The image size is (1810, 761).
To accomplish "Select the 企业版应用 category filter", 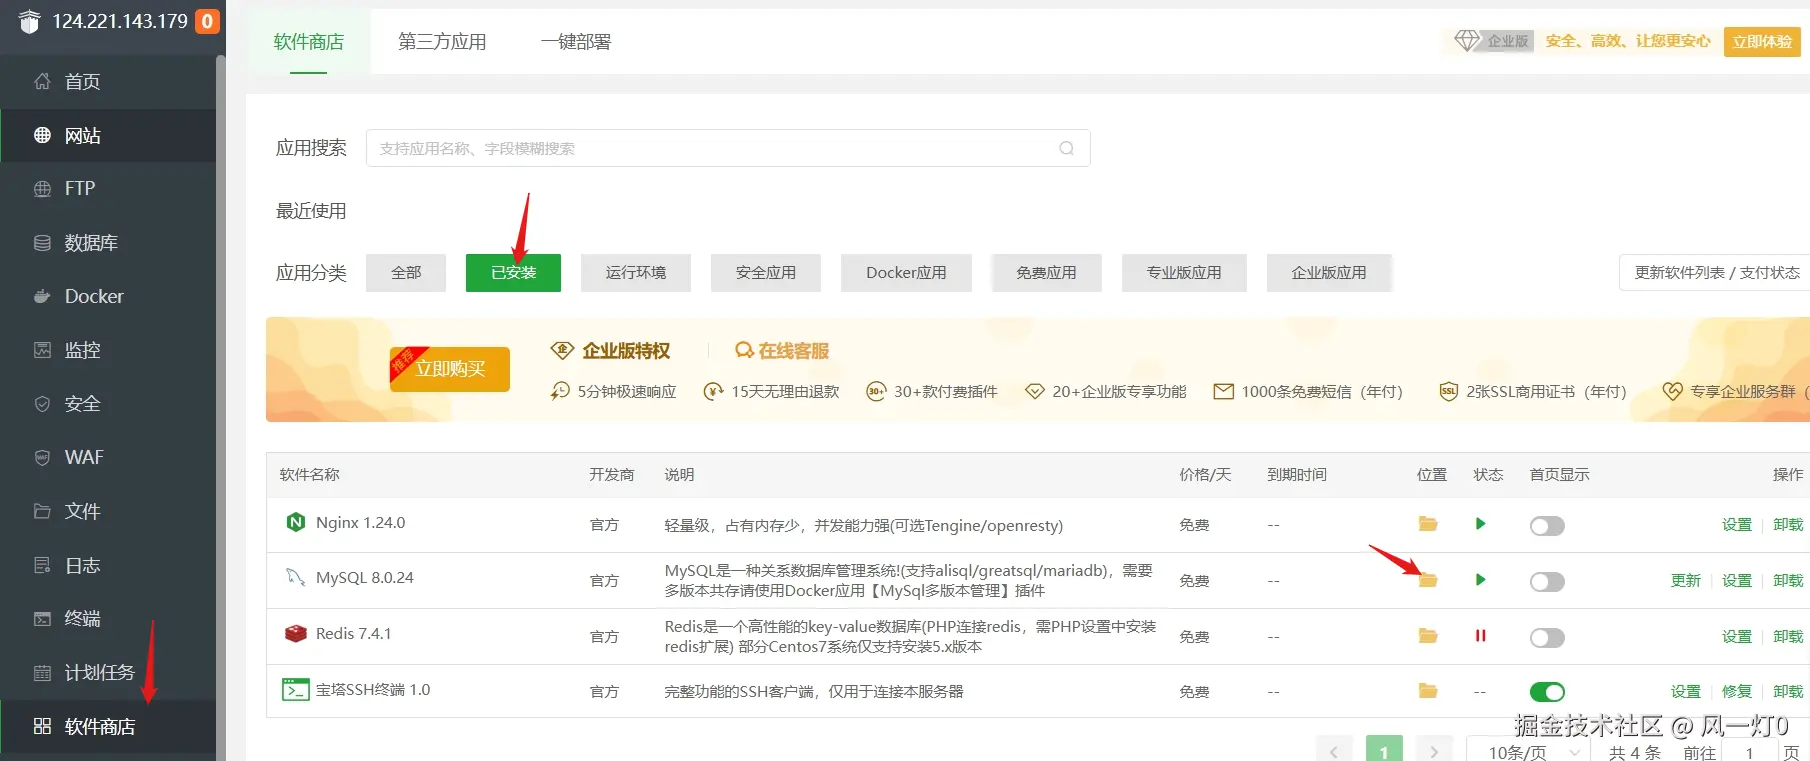I will click(1329, 273).
